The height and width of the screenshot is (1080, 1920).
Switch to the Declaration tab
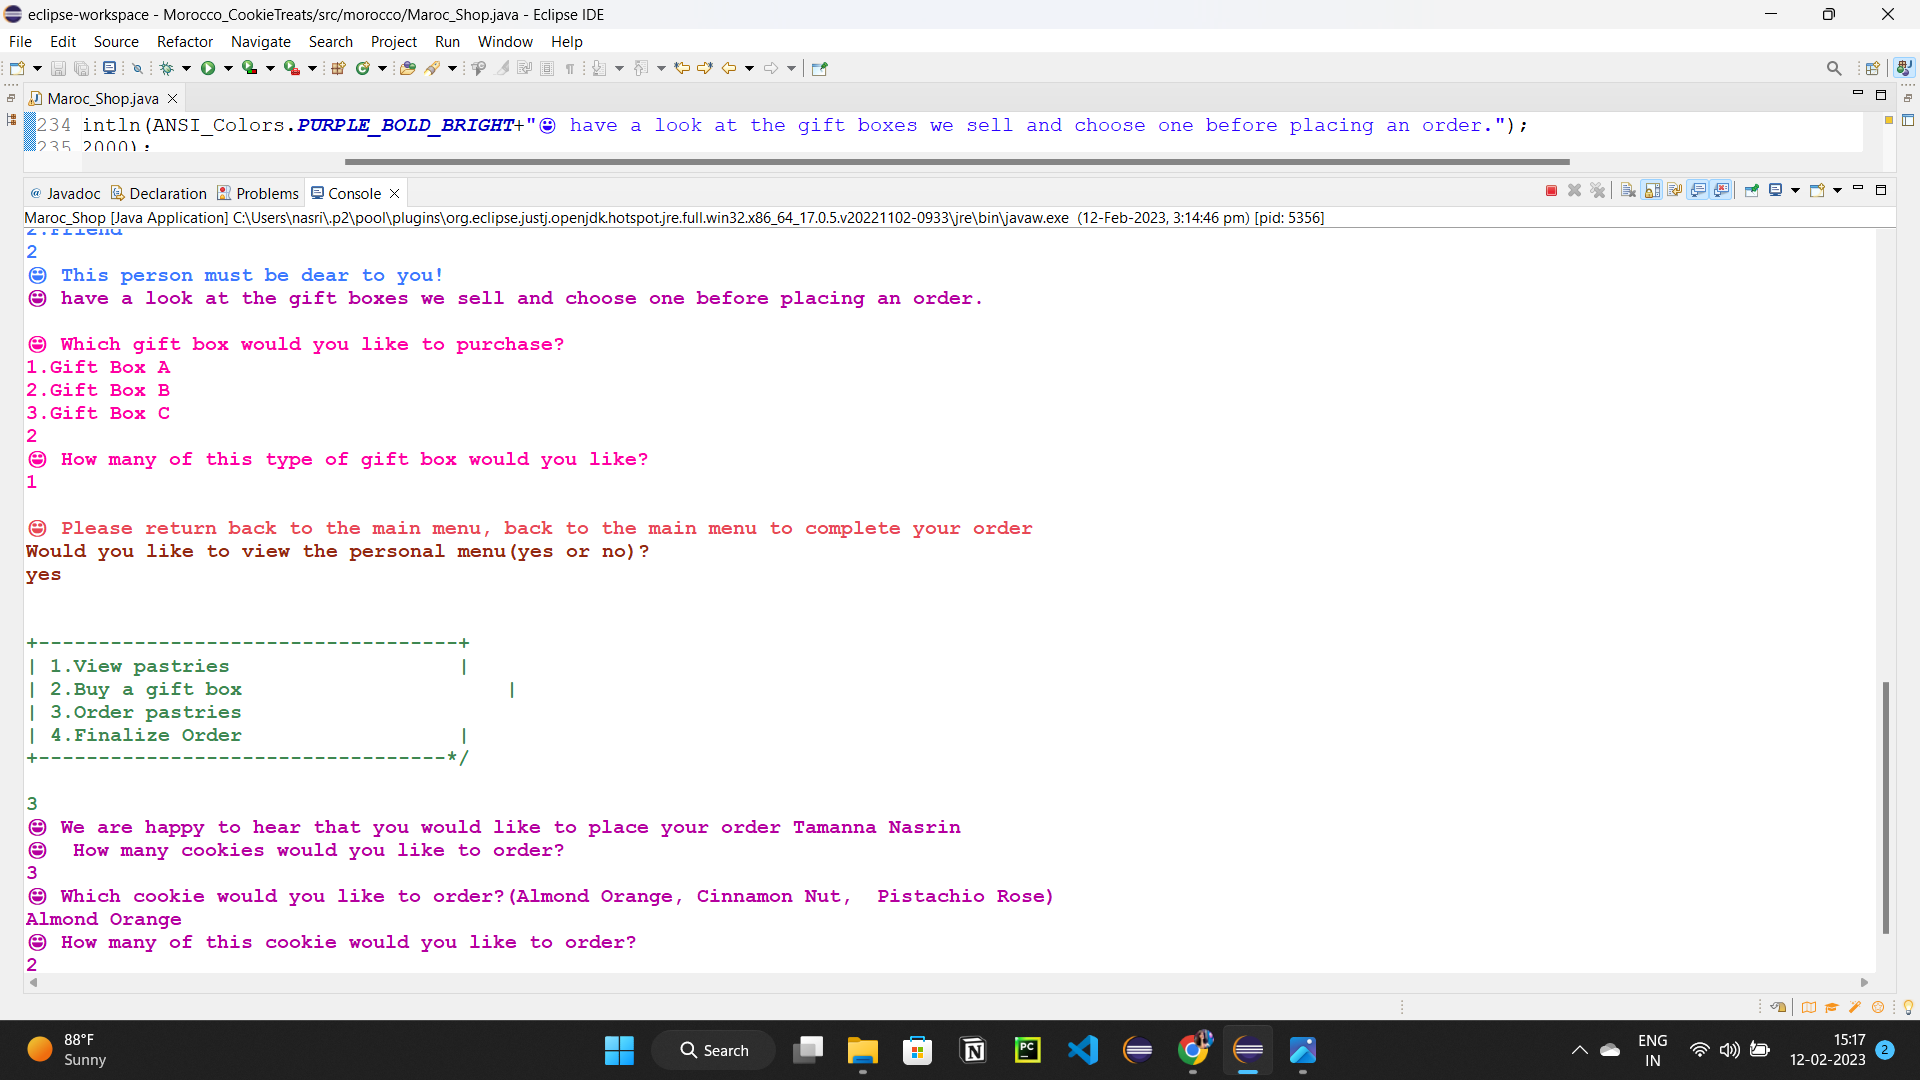point(167,193)
